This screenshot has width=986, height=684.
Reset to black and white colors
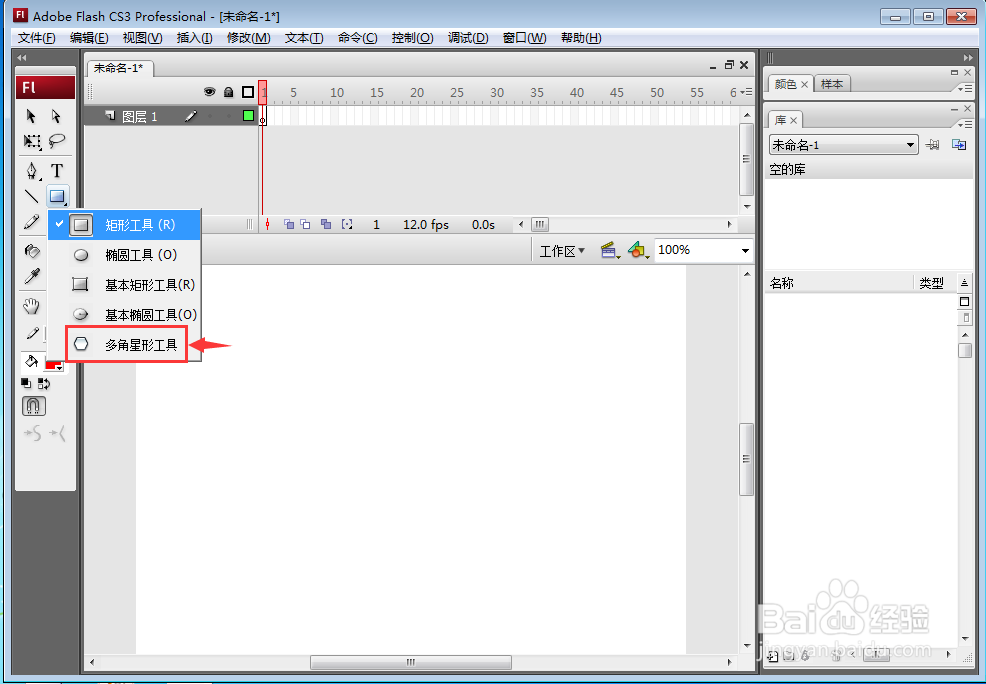tap(26, 383)
